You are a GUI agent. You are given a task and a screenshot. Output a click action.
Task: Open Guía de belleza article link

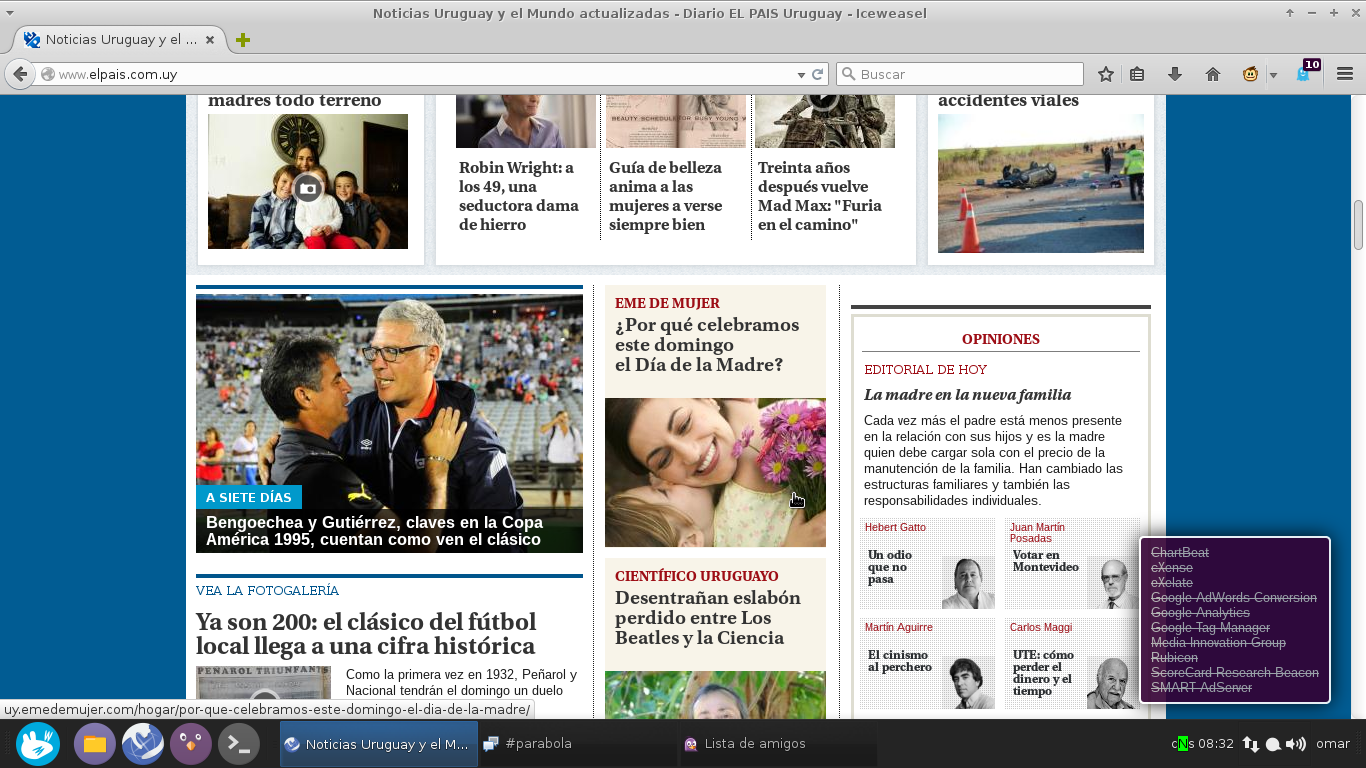(x=665, y=196)
